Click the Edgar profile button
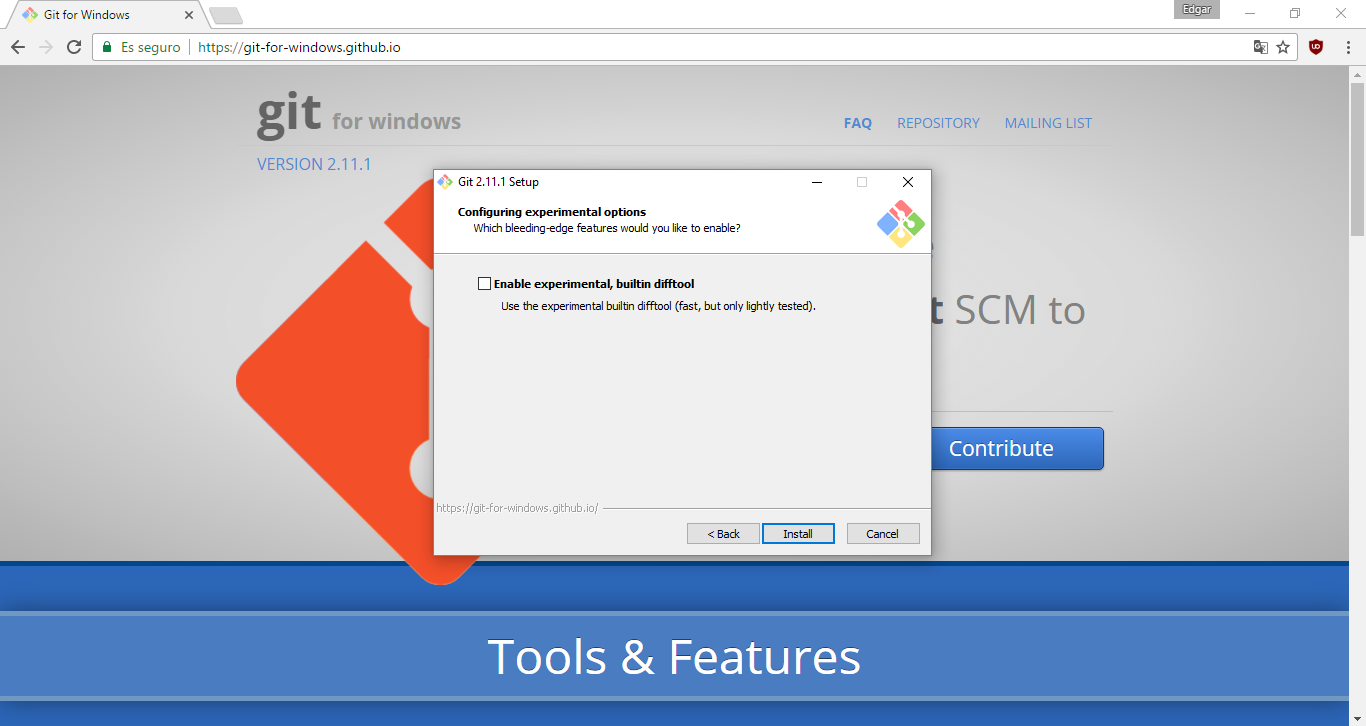Screen dimensions: 1366x726 point(1197,9)
